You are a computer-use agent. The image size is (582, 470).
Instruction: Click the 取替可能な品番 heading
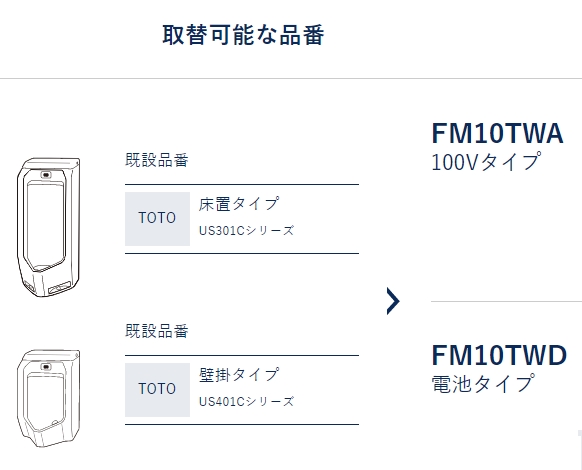click(x=243, y=35)
